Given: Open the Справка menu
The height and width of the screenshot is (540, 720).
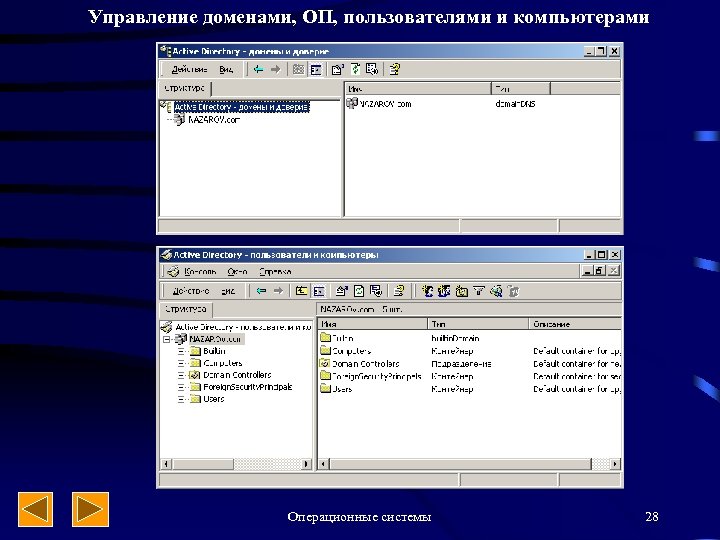Looking at the screenshot, I should pyautogui.click(x=275, y=271).
